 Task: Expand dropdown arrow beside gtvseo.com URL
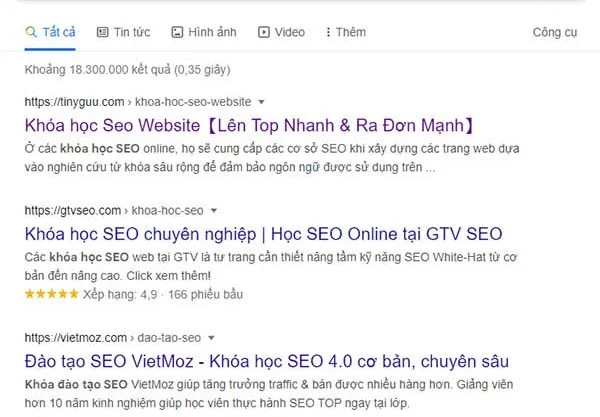214,210
